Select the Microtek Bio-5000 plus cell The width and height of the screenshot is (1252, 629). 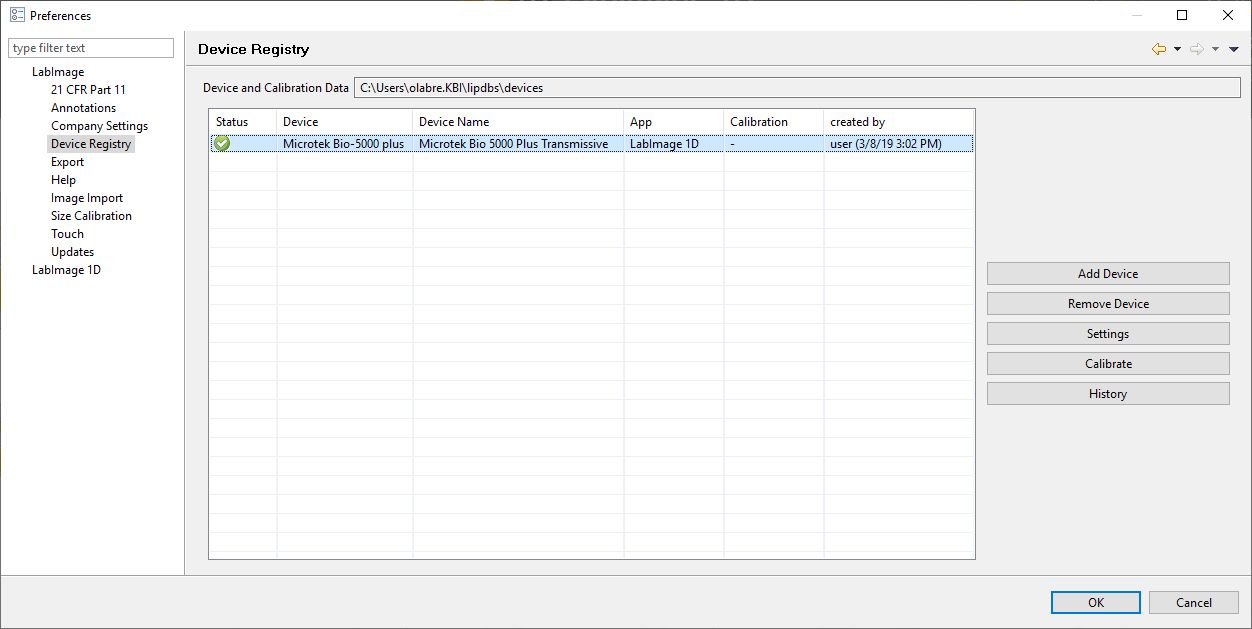[344, 144]
